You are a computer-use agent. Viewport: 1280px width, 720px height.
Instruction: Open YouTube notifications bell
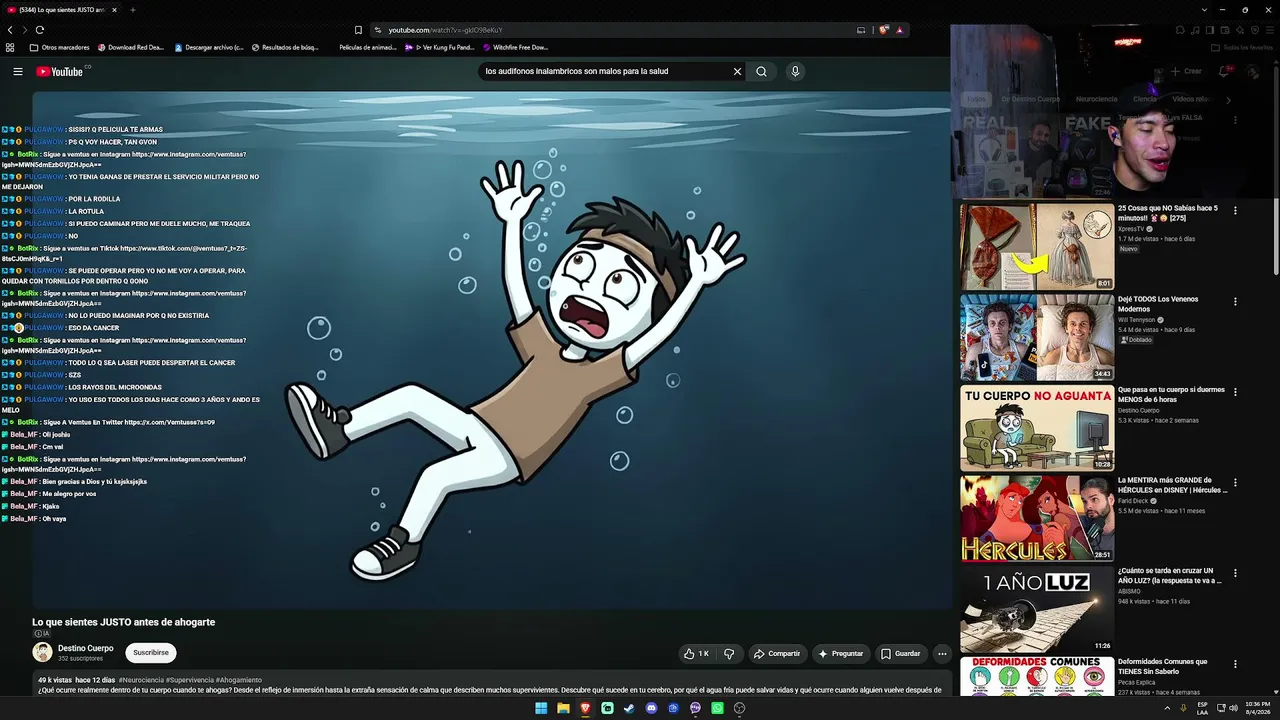tap(1224, 71)
